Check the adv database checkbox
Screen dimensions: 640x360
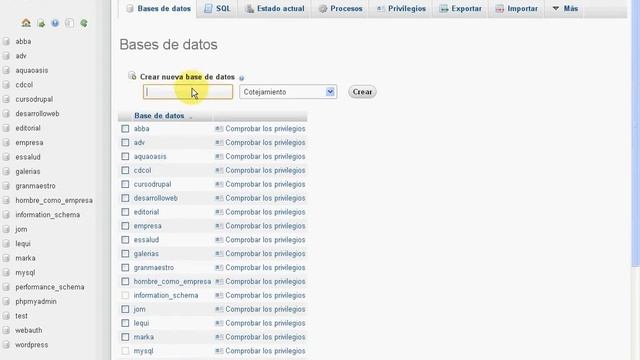(125, 142)
